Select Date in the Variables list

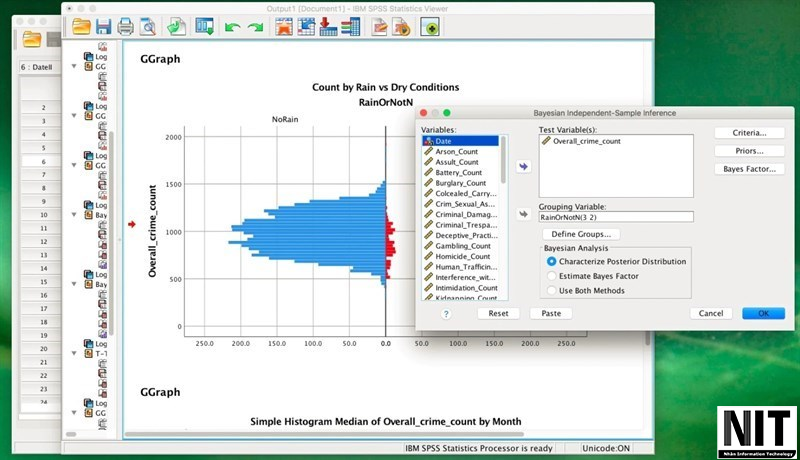pyautogui.click(x=460, y=141)
